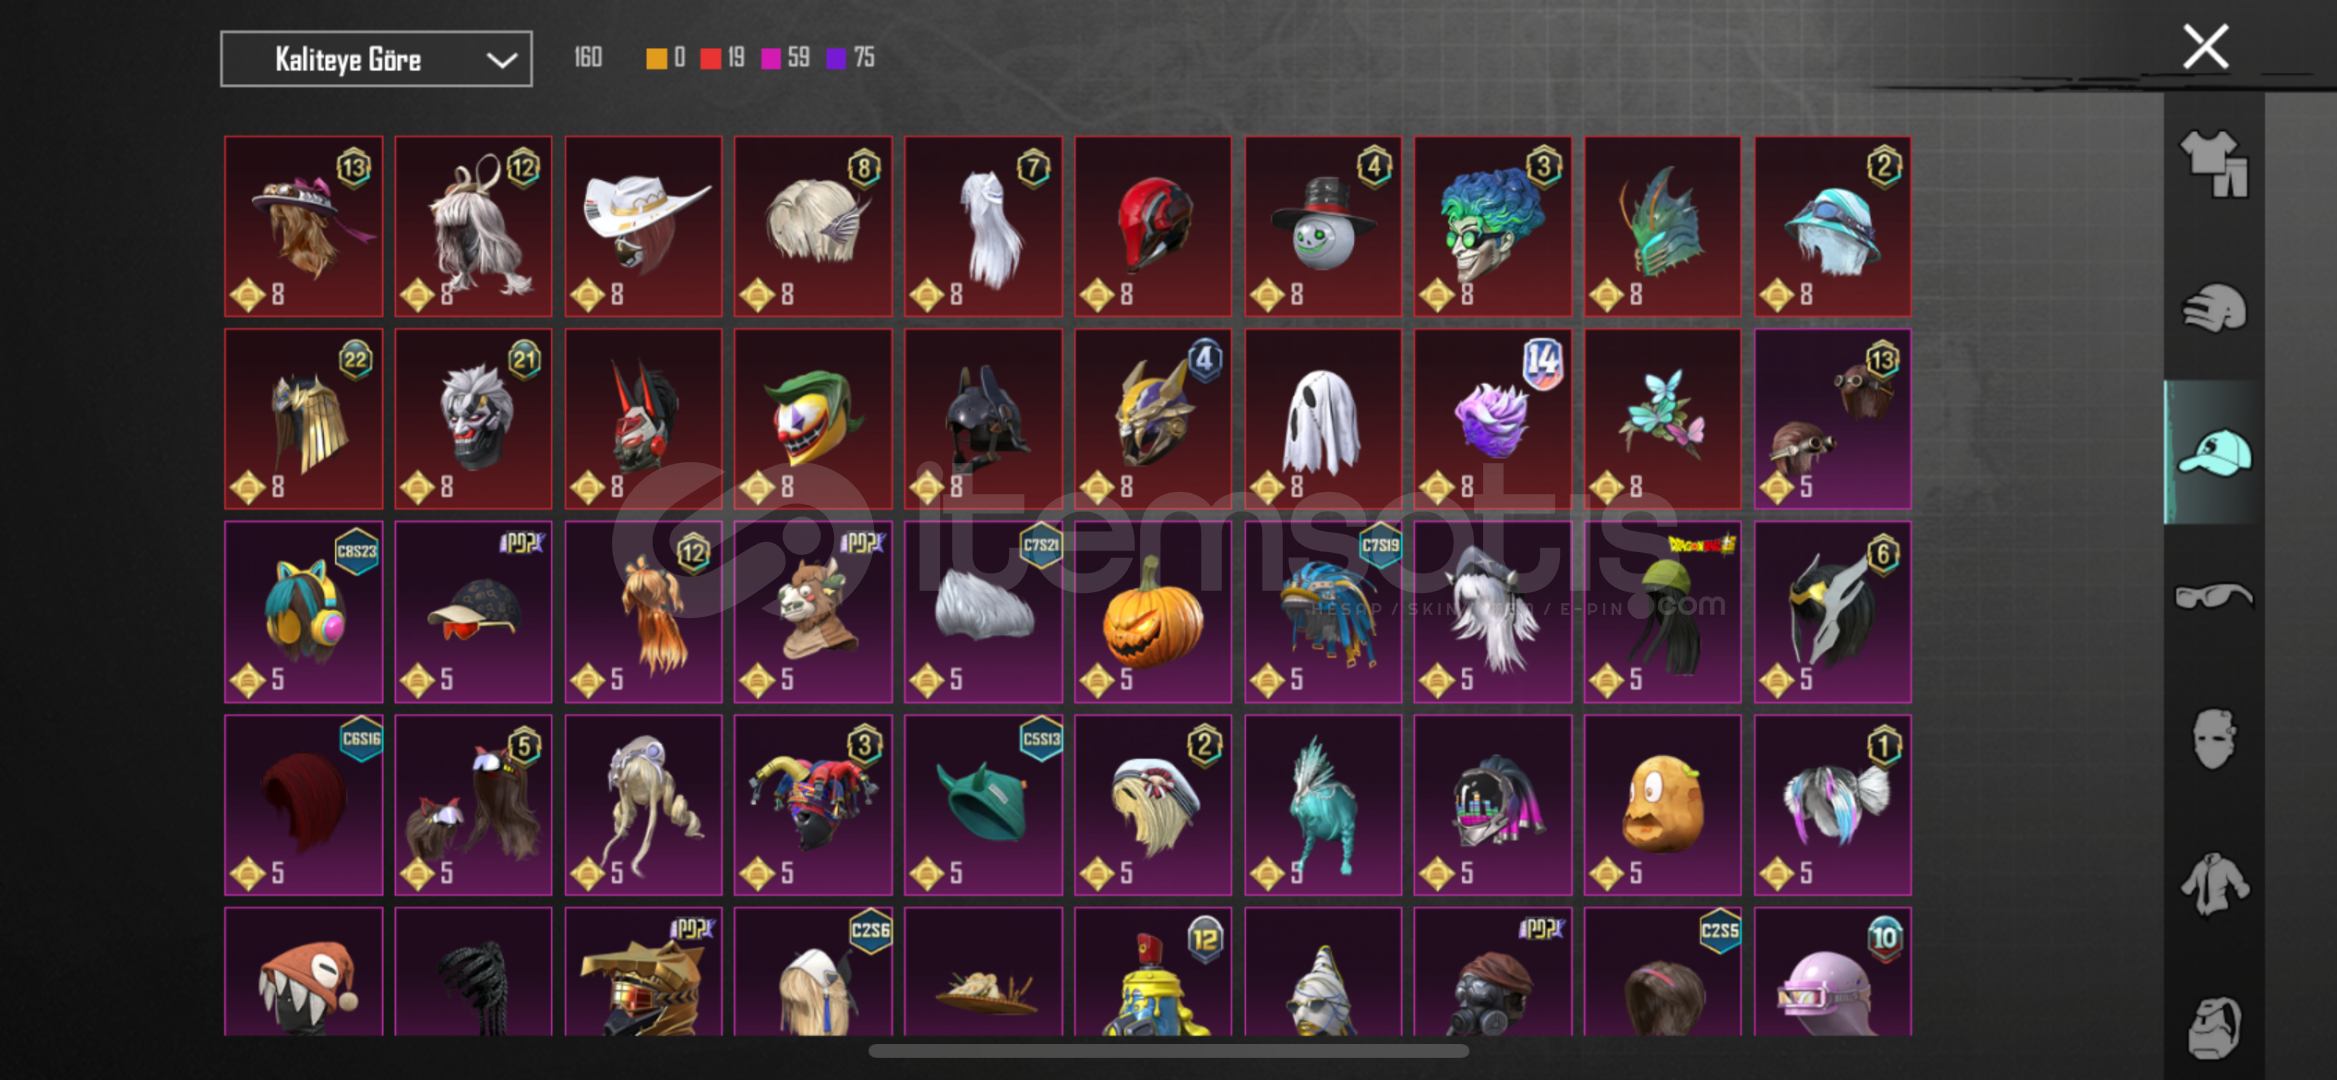
Task: Open the Kaliteye Göre sort dropdown
Action: (x=376, y=59)
